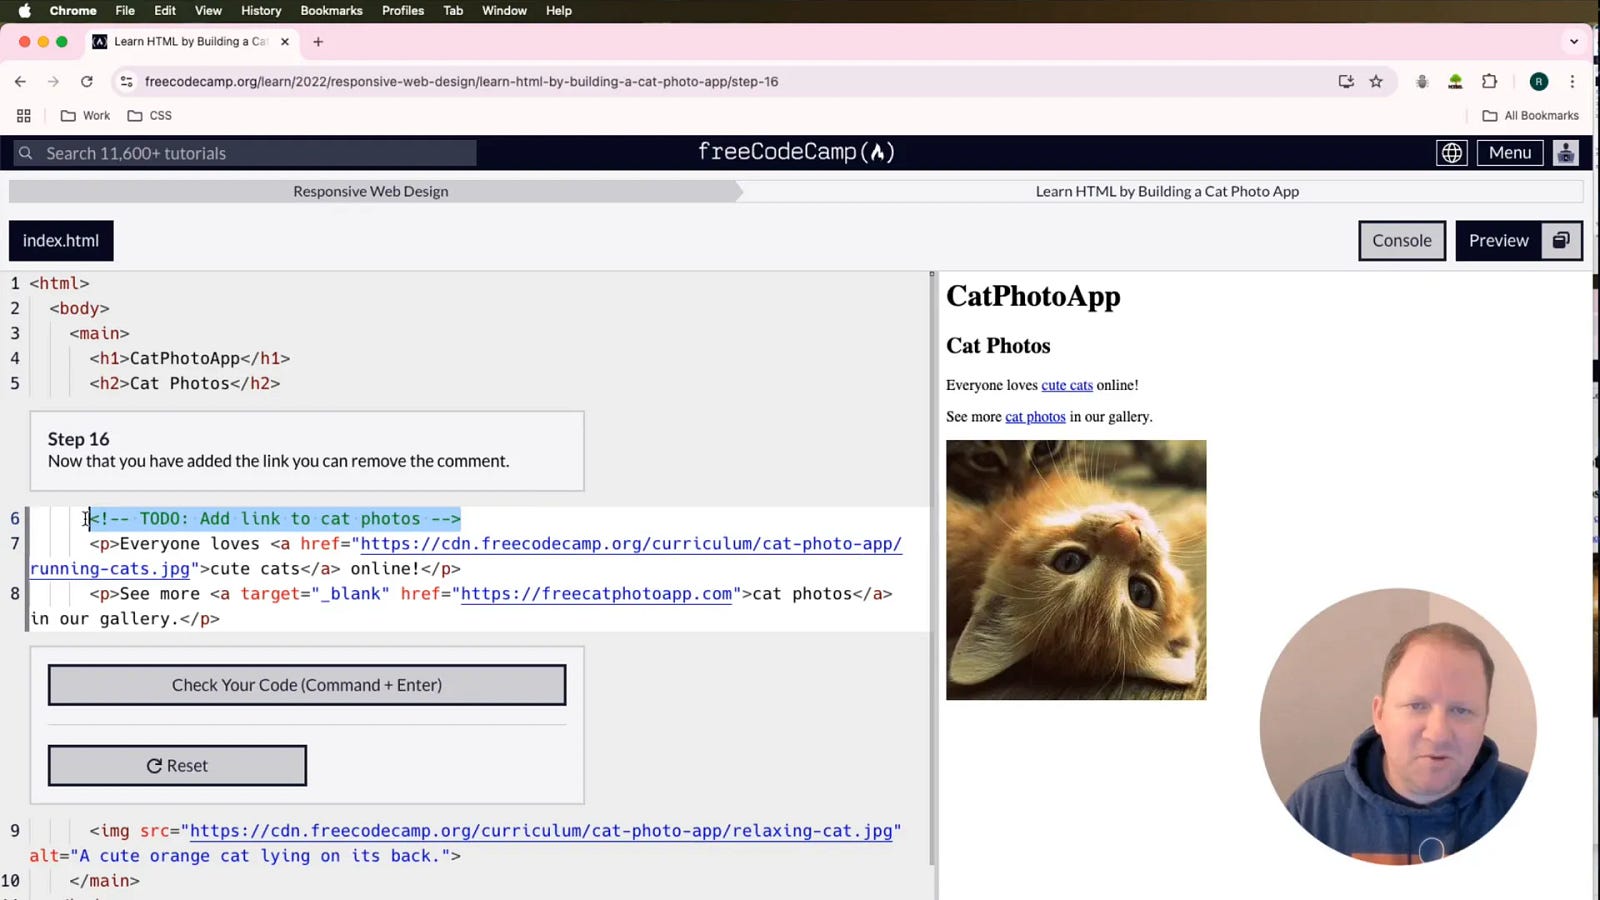Click the closing </main> tag on line 10
The height and width of the screenshot is (900, 1600).
tap(104, 881)
